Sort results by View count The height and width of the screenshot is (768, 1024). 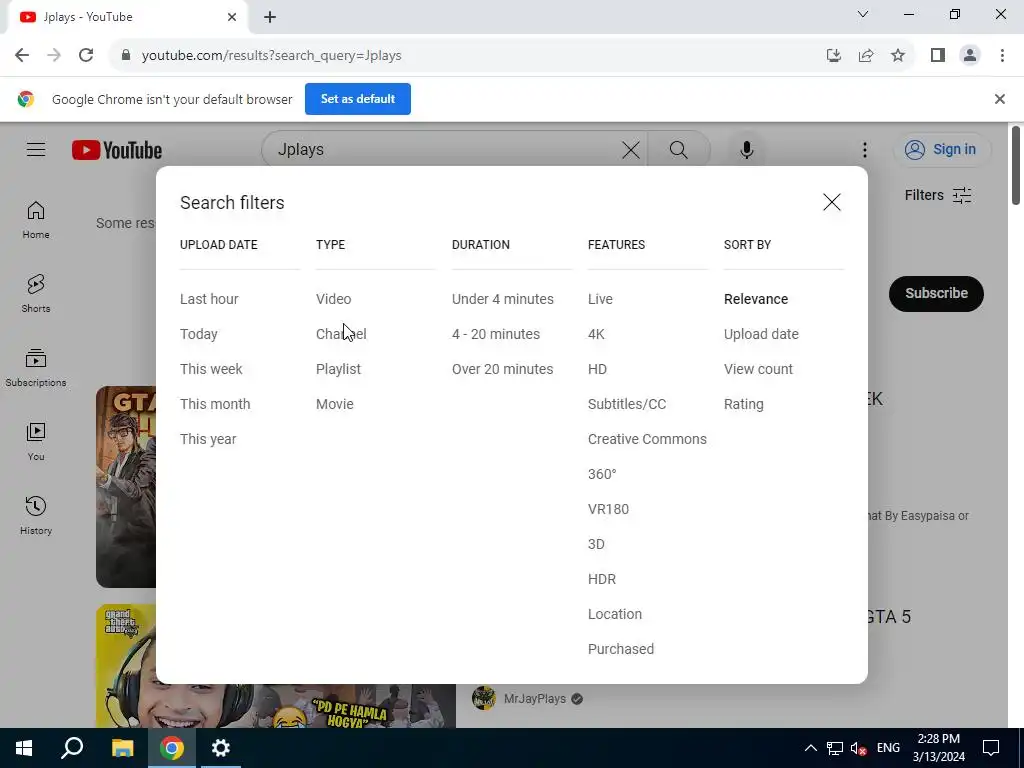(758, 369)
